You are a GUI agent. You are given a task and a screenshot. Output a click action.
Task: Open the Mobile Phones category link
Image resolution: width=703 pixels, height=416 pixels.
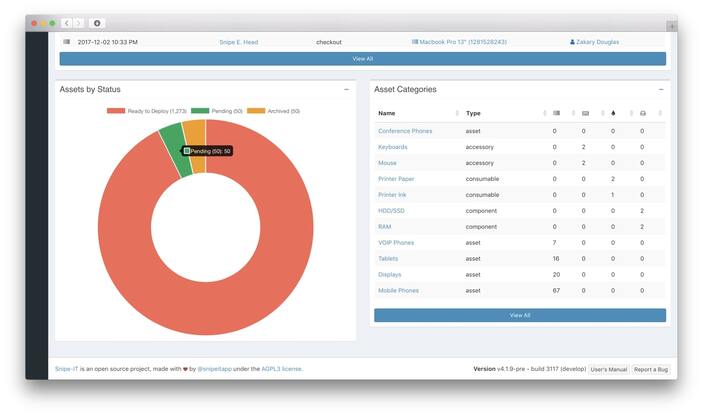pyautogui.click(x=398, y=290)
